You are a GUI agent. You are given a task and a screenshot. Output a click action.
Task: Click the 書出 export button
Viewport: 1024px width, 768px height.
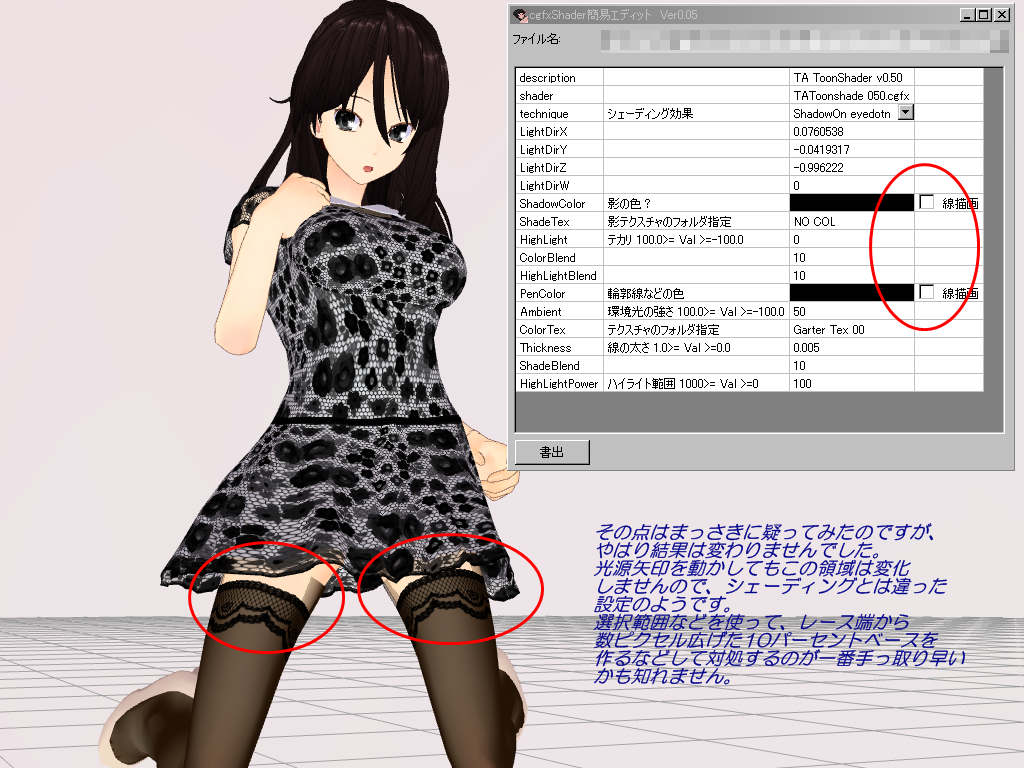552,452
